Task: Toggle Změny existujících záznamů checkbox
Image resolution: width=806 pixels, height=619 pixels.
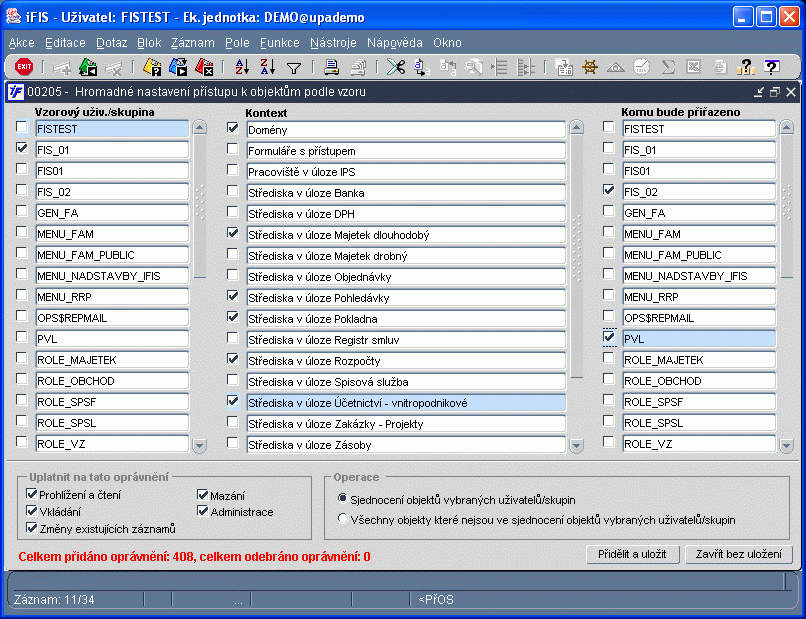Action: [x=31, y=528]
